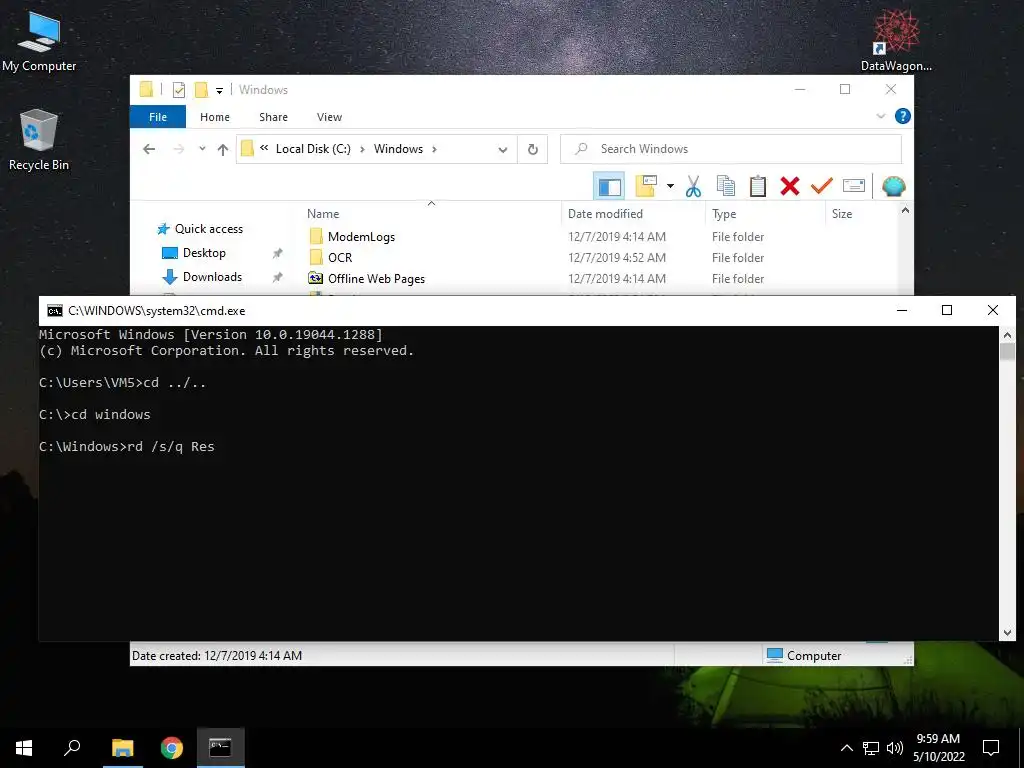This screenshot has height=768, width=1024.
Task: Open the Share ribbon tab
Action: coord(273,117)
